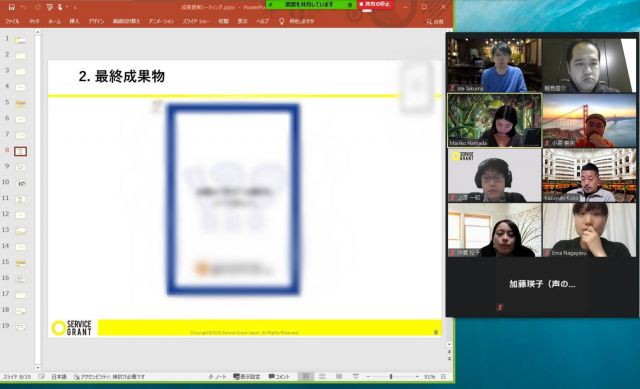640x389 pixels.
Task: Click zoom in plus button
Action: 417,377
